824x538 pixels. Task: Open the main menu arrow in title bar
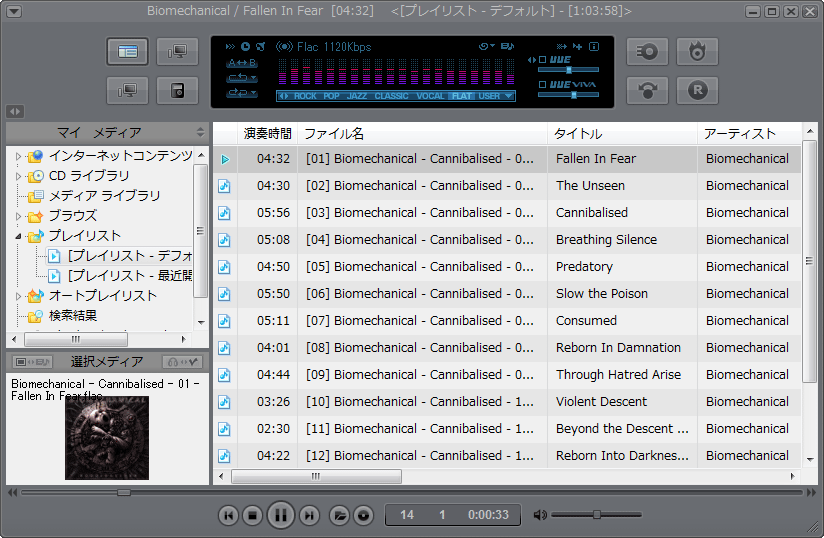click(x=14, y=11)
